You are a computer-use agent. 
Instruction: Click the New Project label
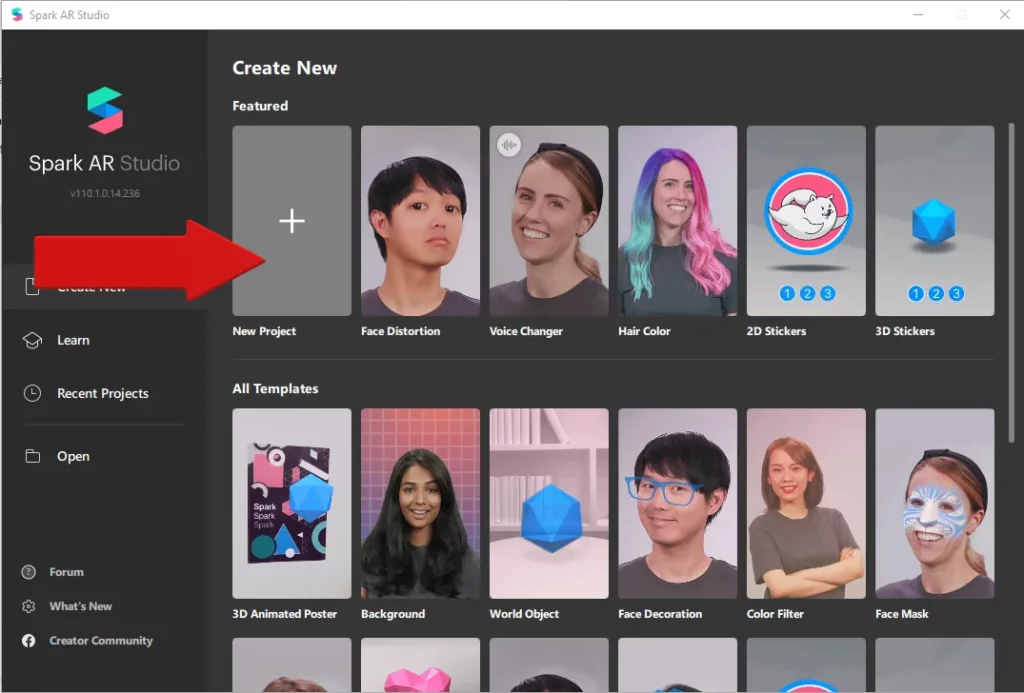(x=264, y=331)
